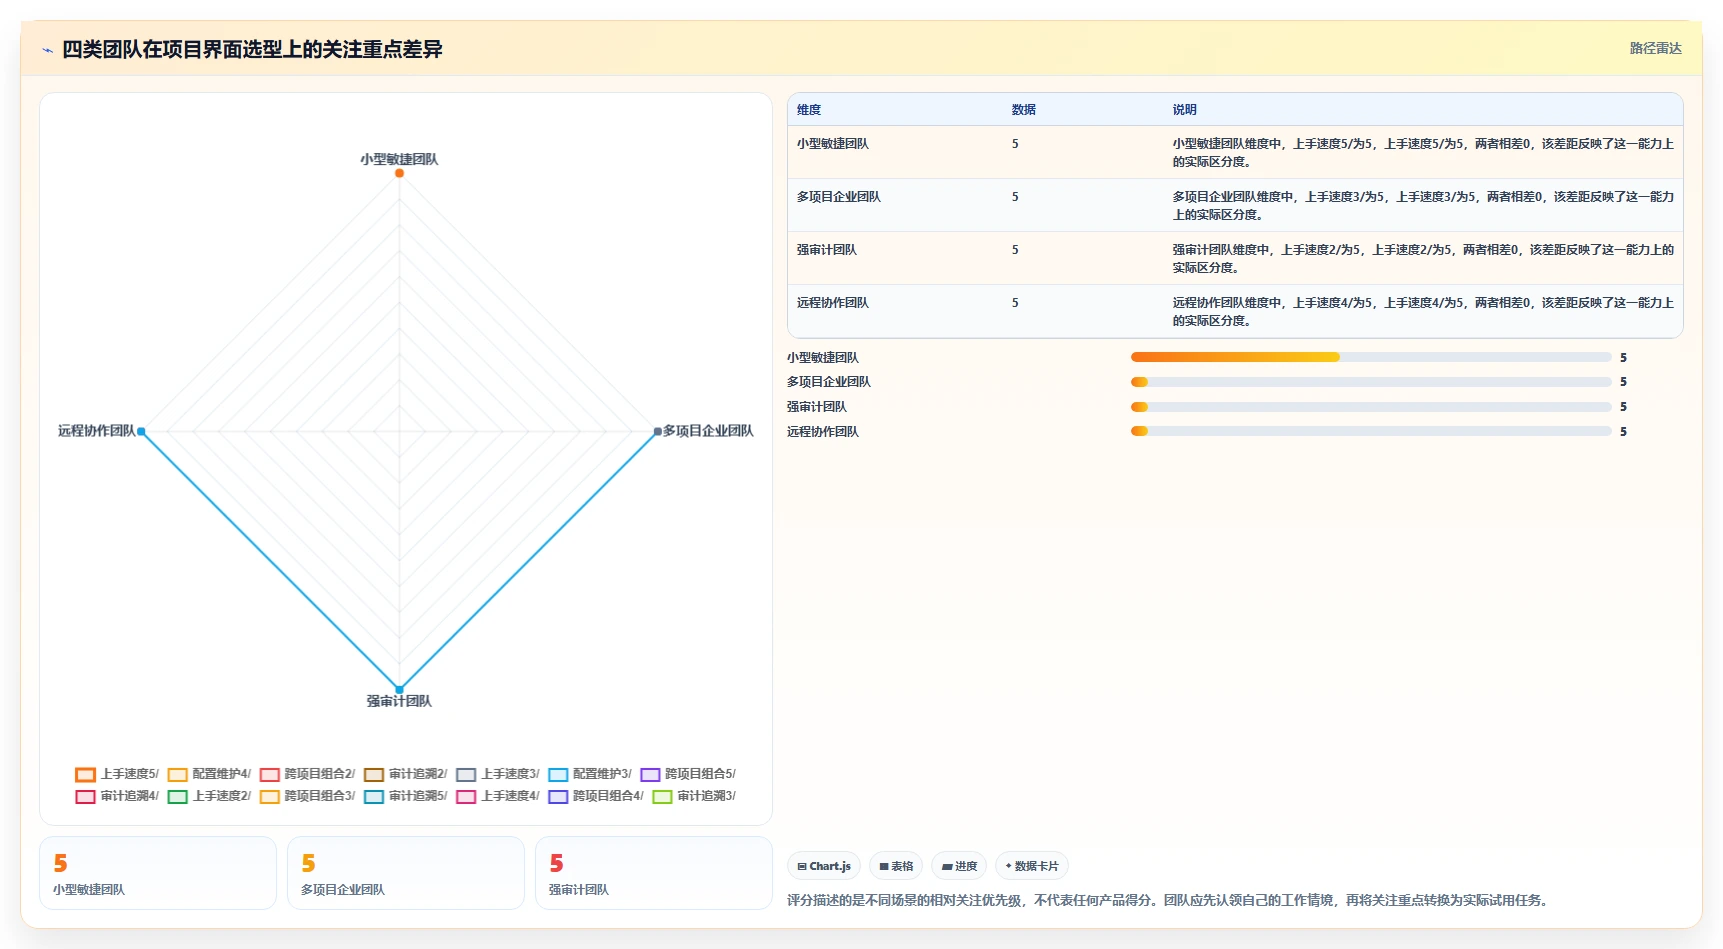Image resolution: width=1723 pixels, height=949 pixels.
Task: Toggle the 配置维护3/ legend item
Action: click(589, 774)
